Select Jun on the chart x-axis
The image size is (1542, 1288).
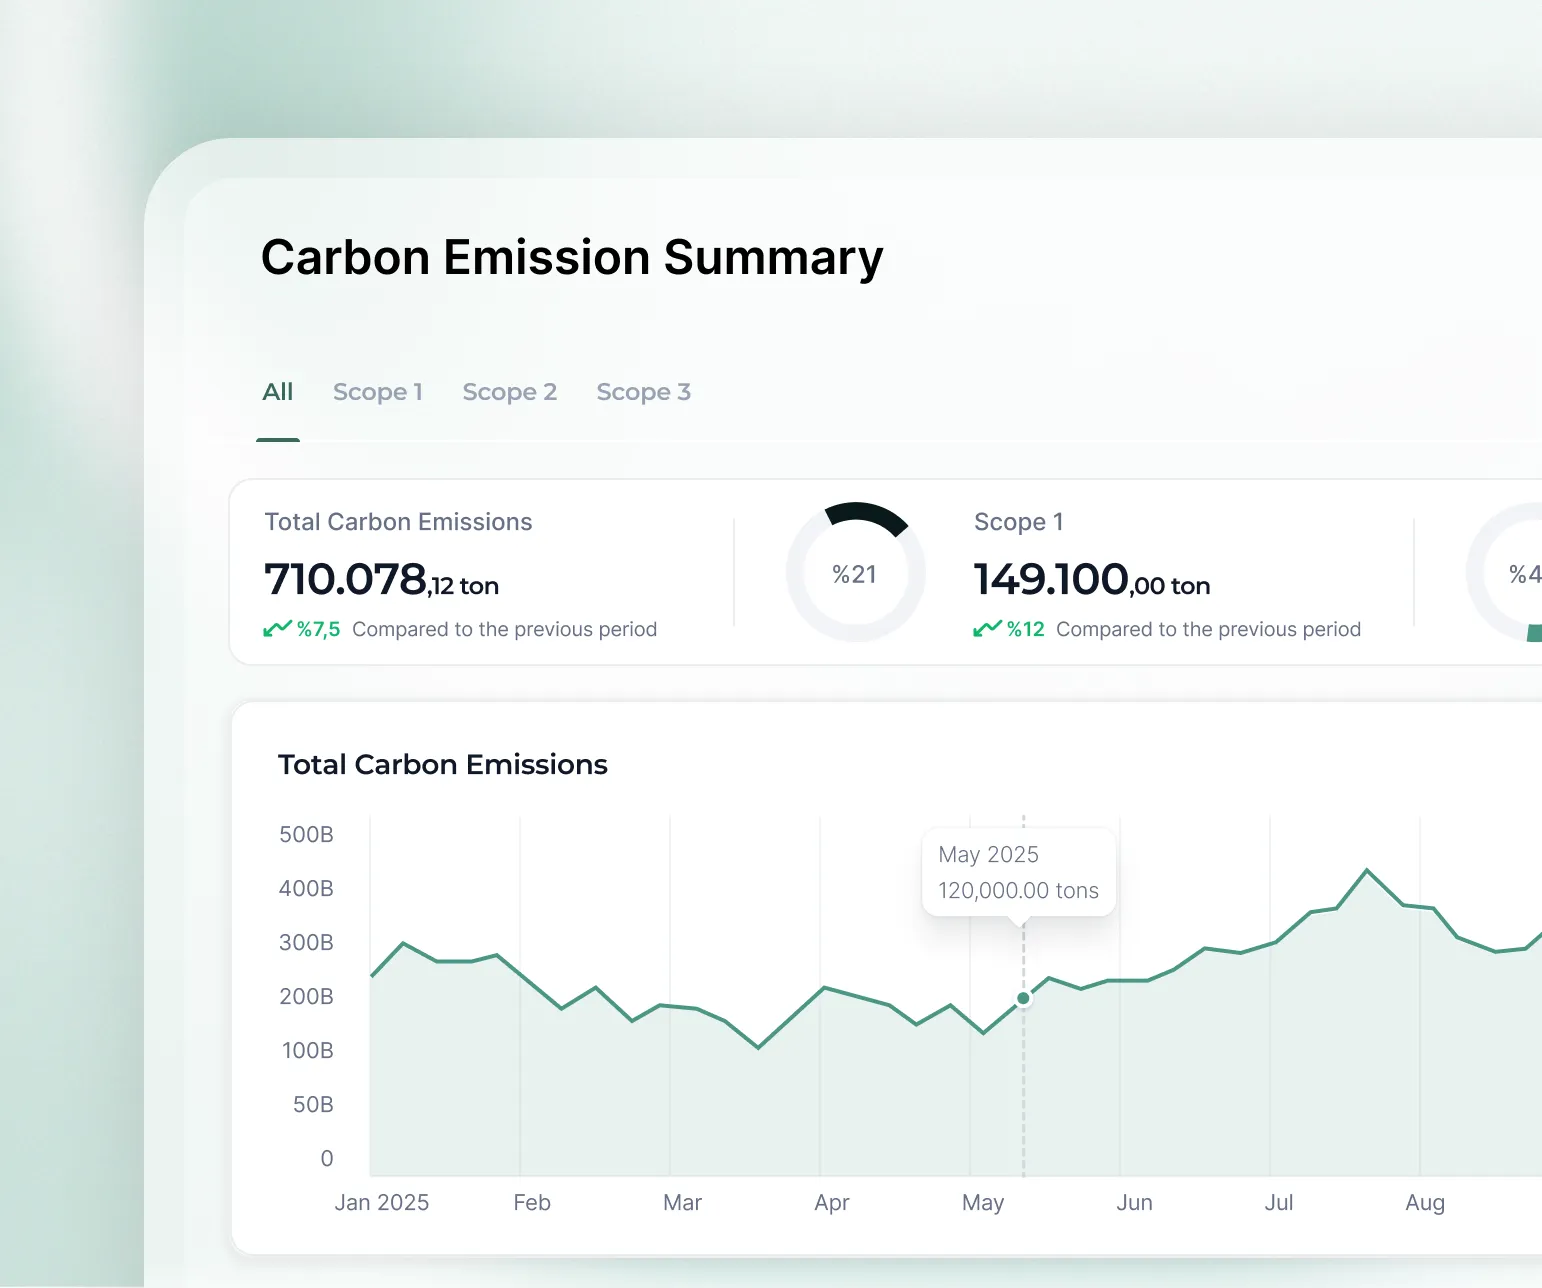[1134, 1202]
